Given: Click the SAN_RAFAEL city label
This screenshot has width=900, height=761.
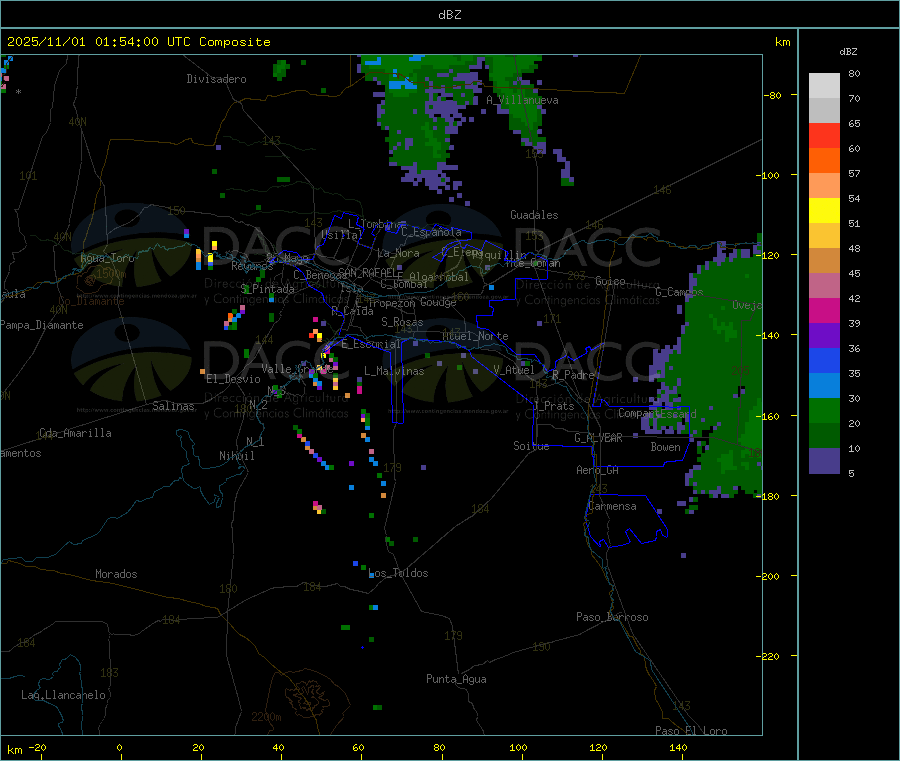Looking at the screenshot, I should coord(370,273).
